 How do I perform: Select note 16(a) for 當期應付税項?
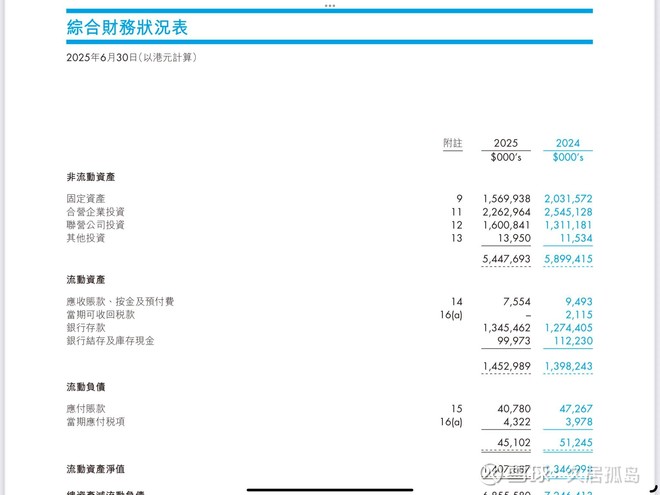coord(451,421)
